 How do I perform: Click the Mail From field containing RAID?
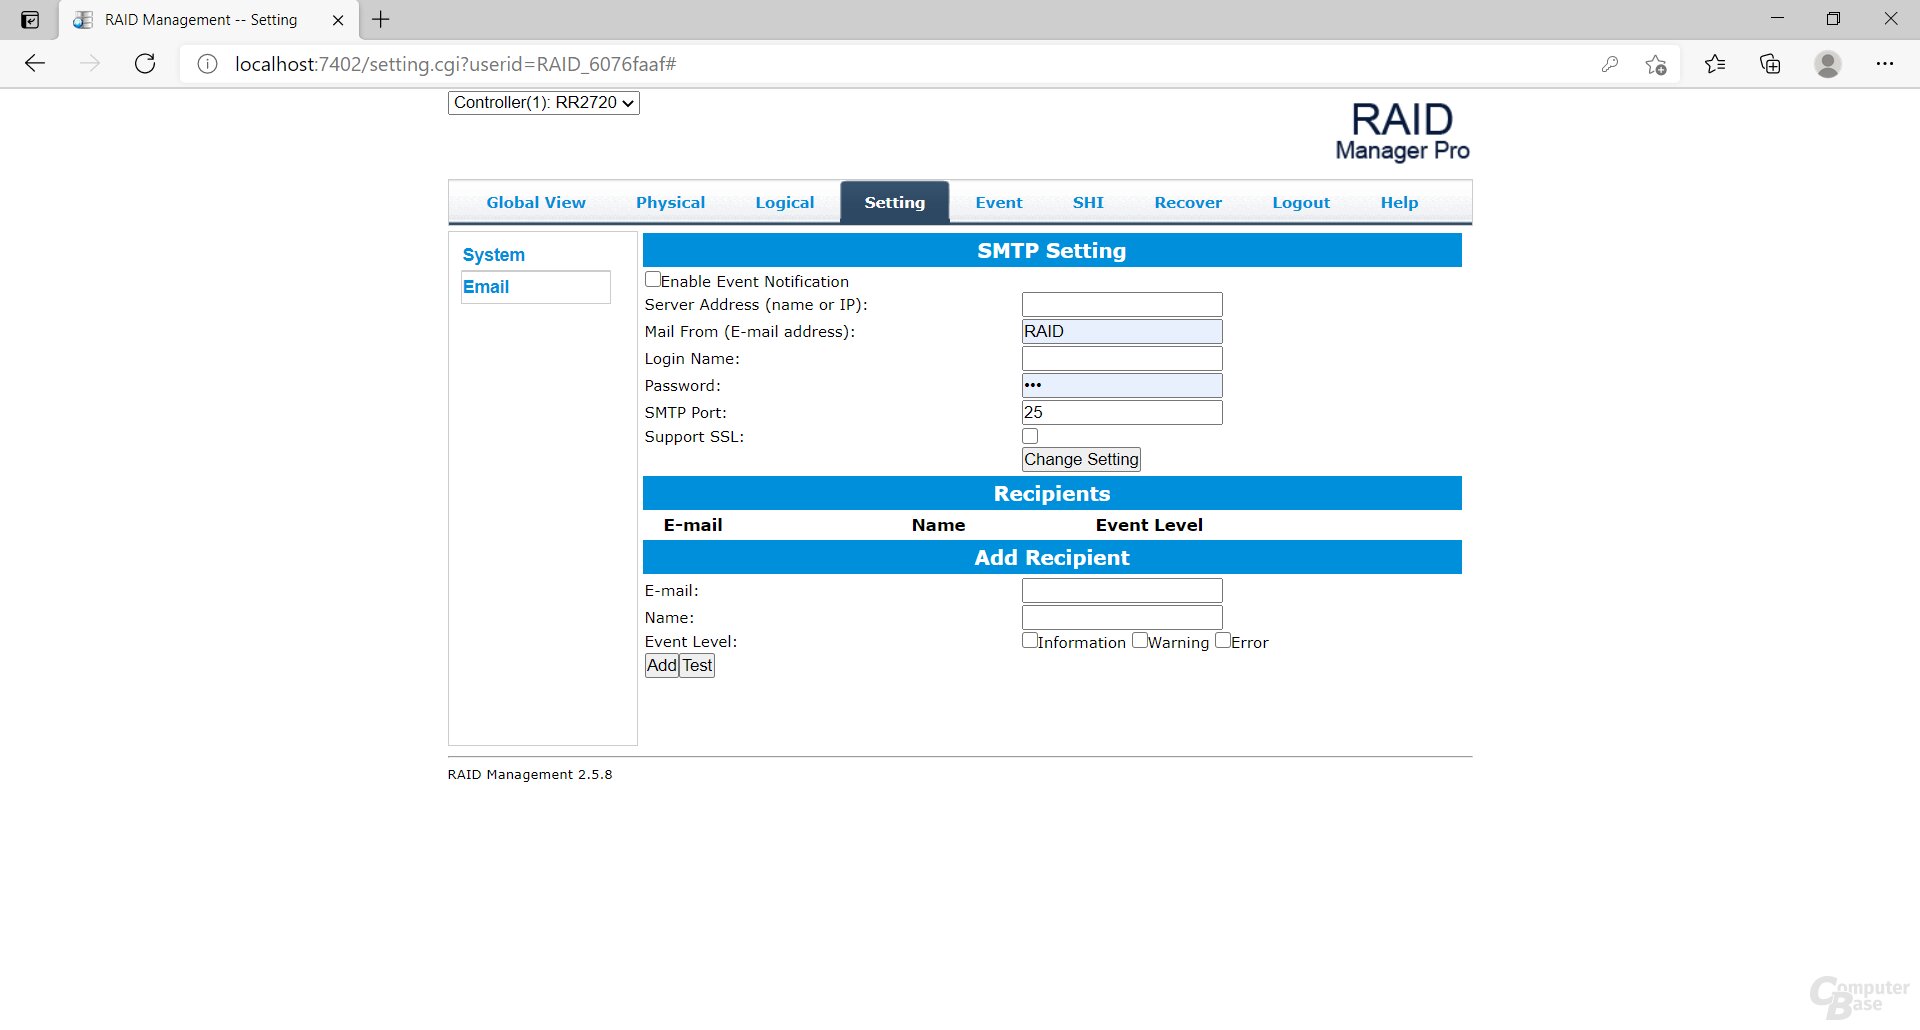pyautogui.click(x=1122, y=331)
